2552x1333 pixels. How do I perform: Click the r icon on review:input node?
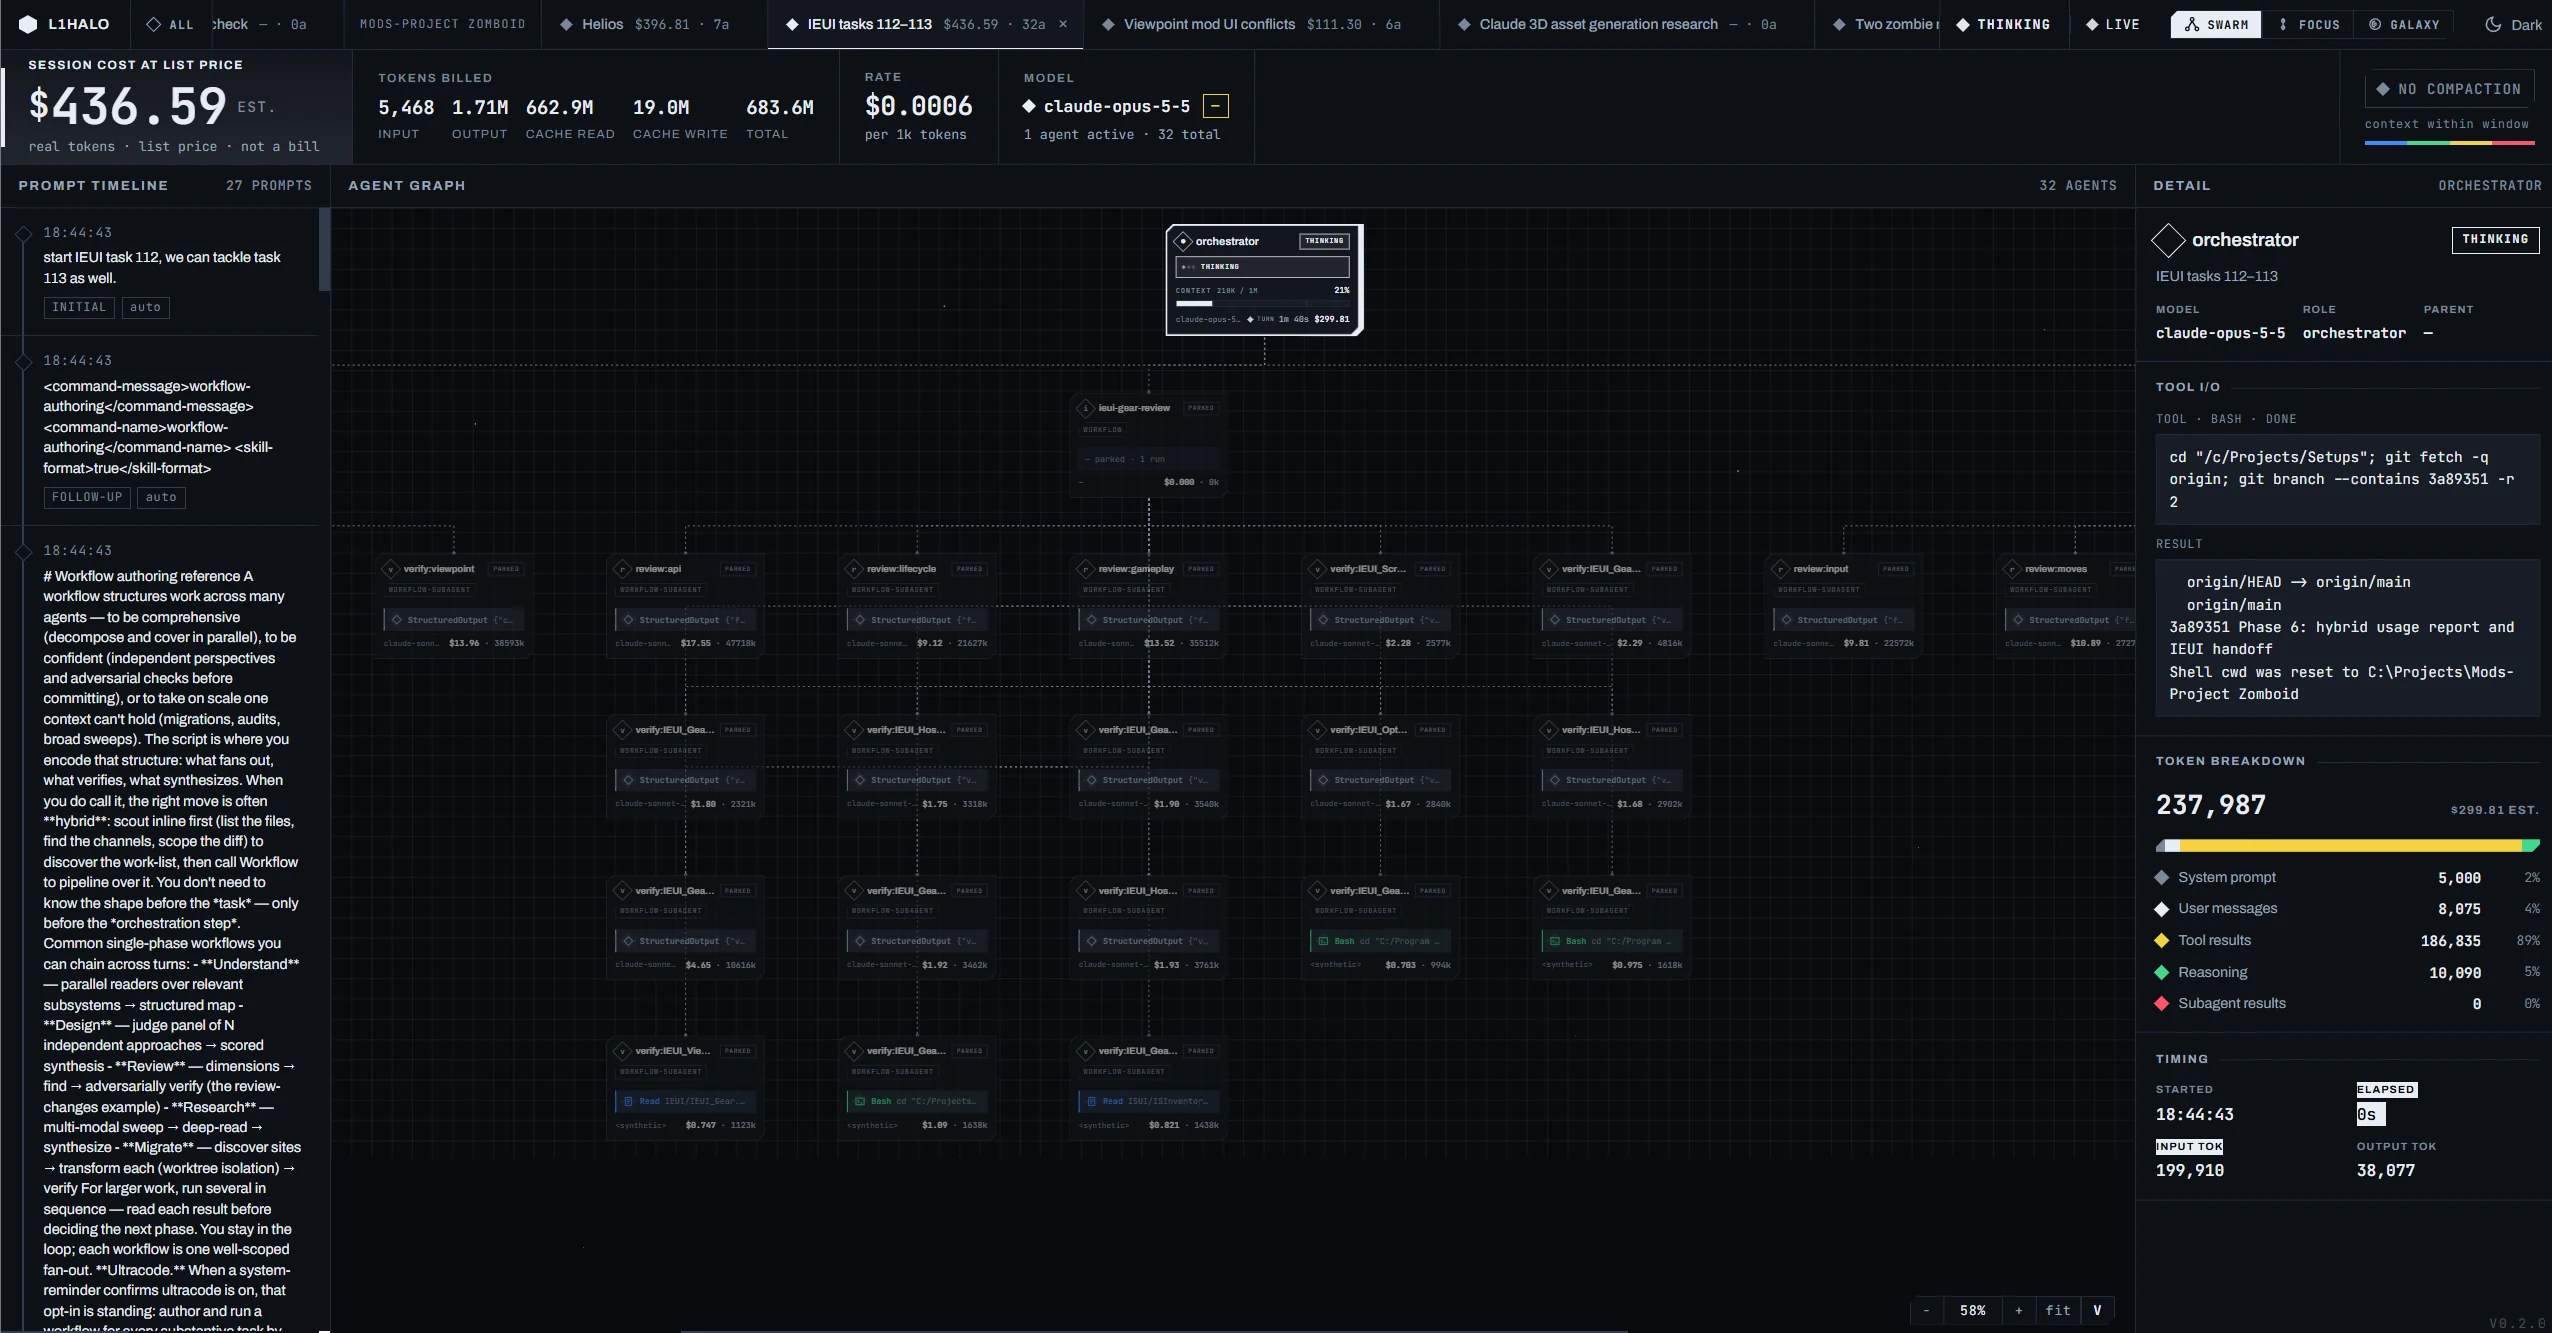(1780, 569)
